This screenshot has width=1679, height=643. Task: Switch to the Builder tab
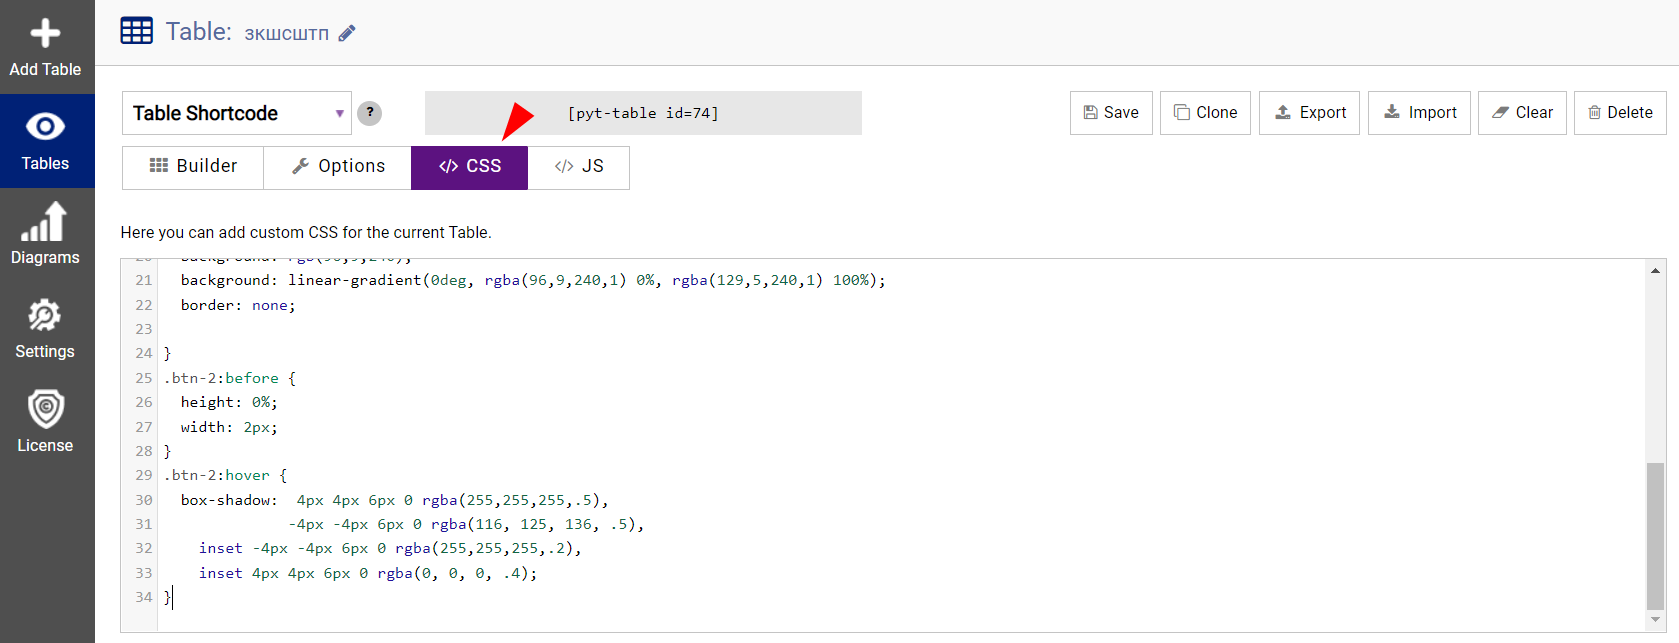(193, 166)
